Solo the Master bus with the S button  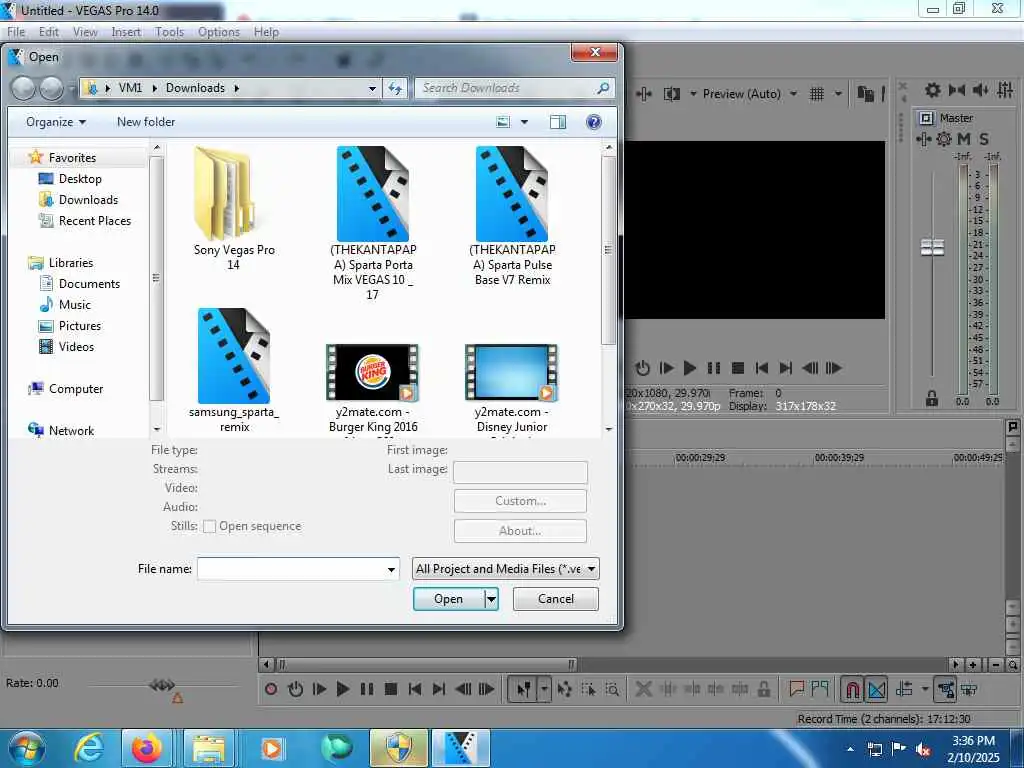coord(984,139)
